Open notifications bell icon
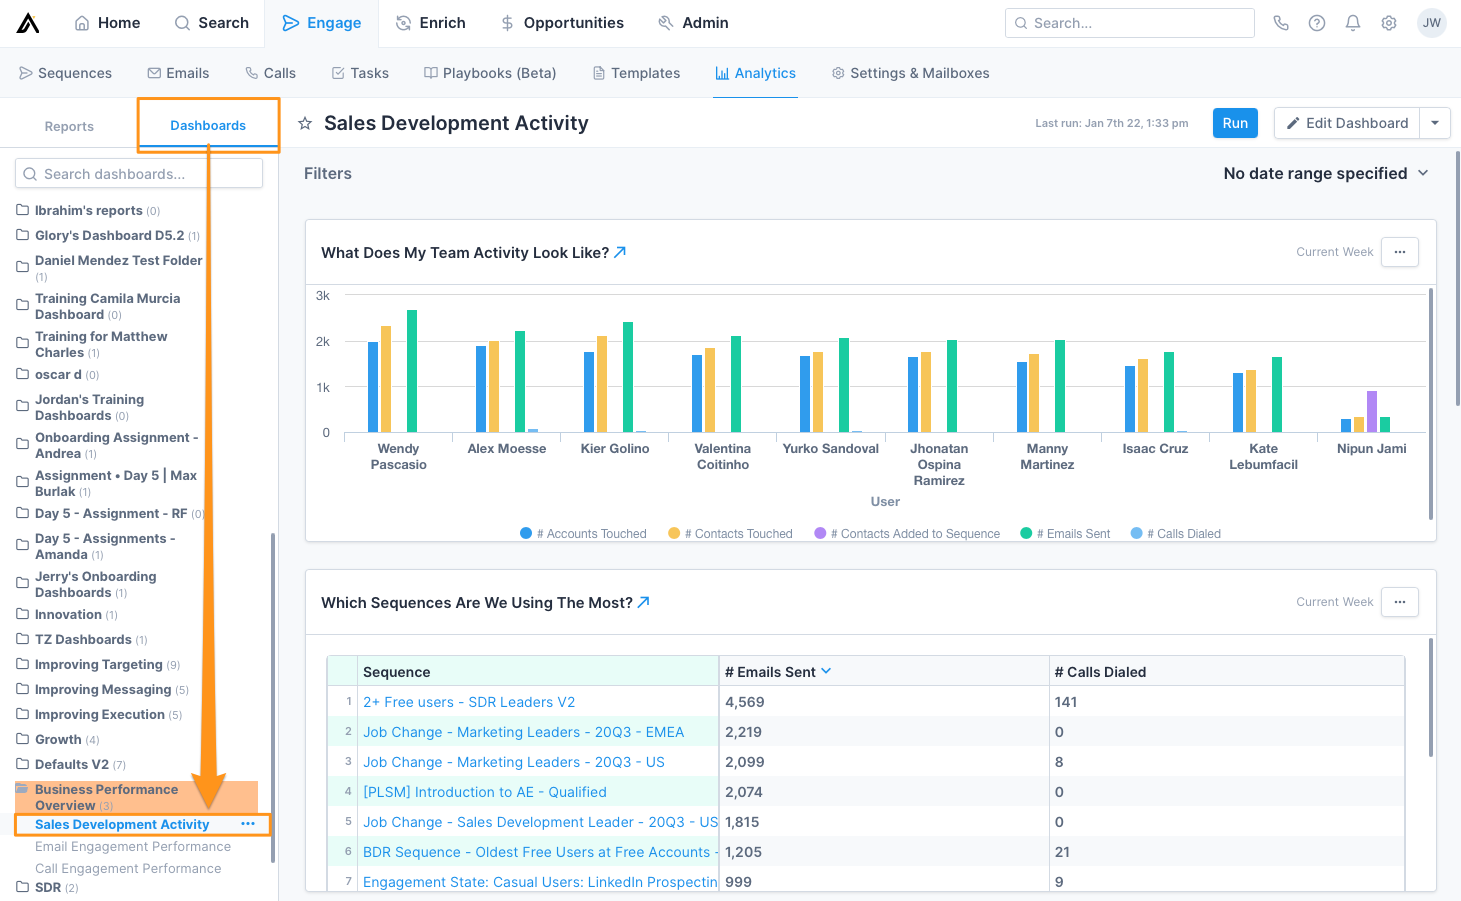This screenshot has height=901, width=1461. click(x=1353, y=23)
